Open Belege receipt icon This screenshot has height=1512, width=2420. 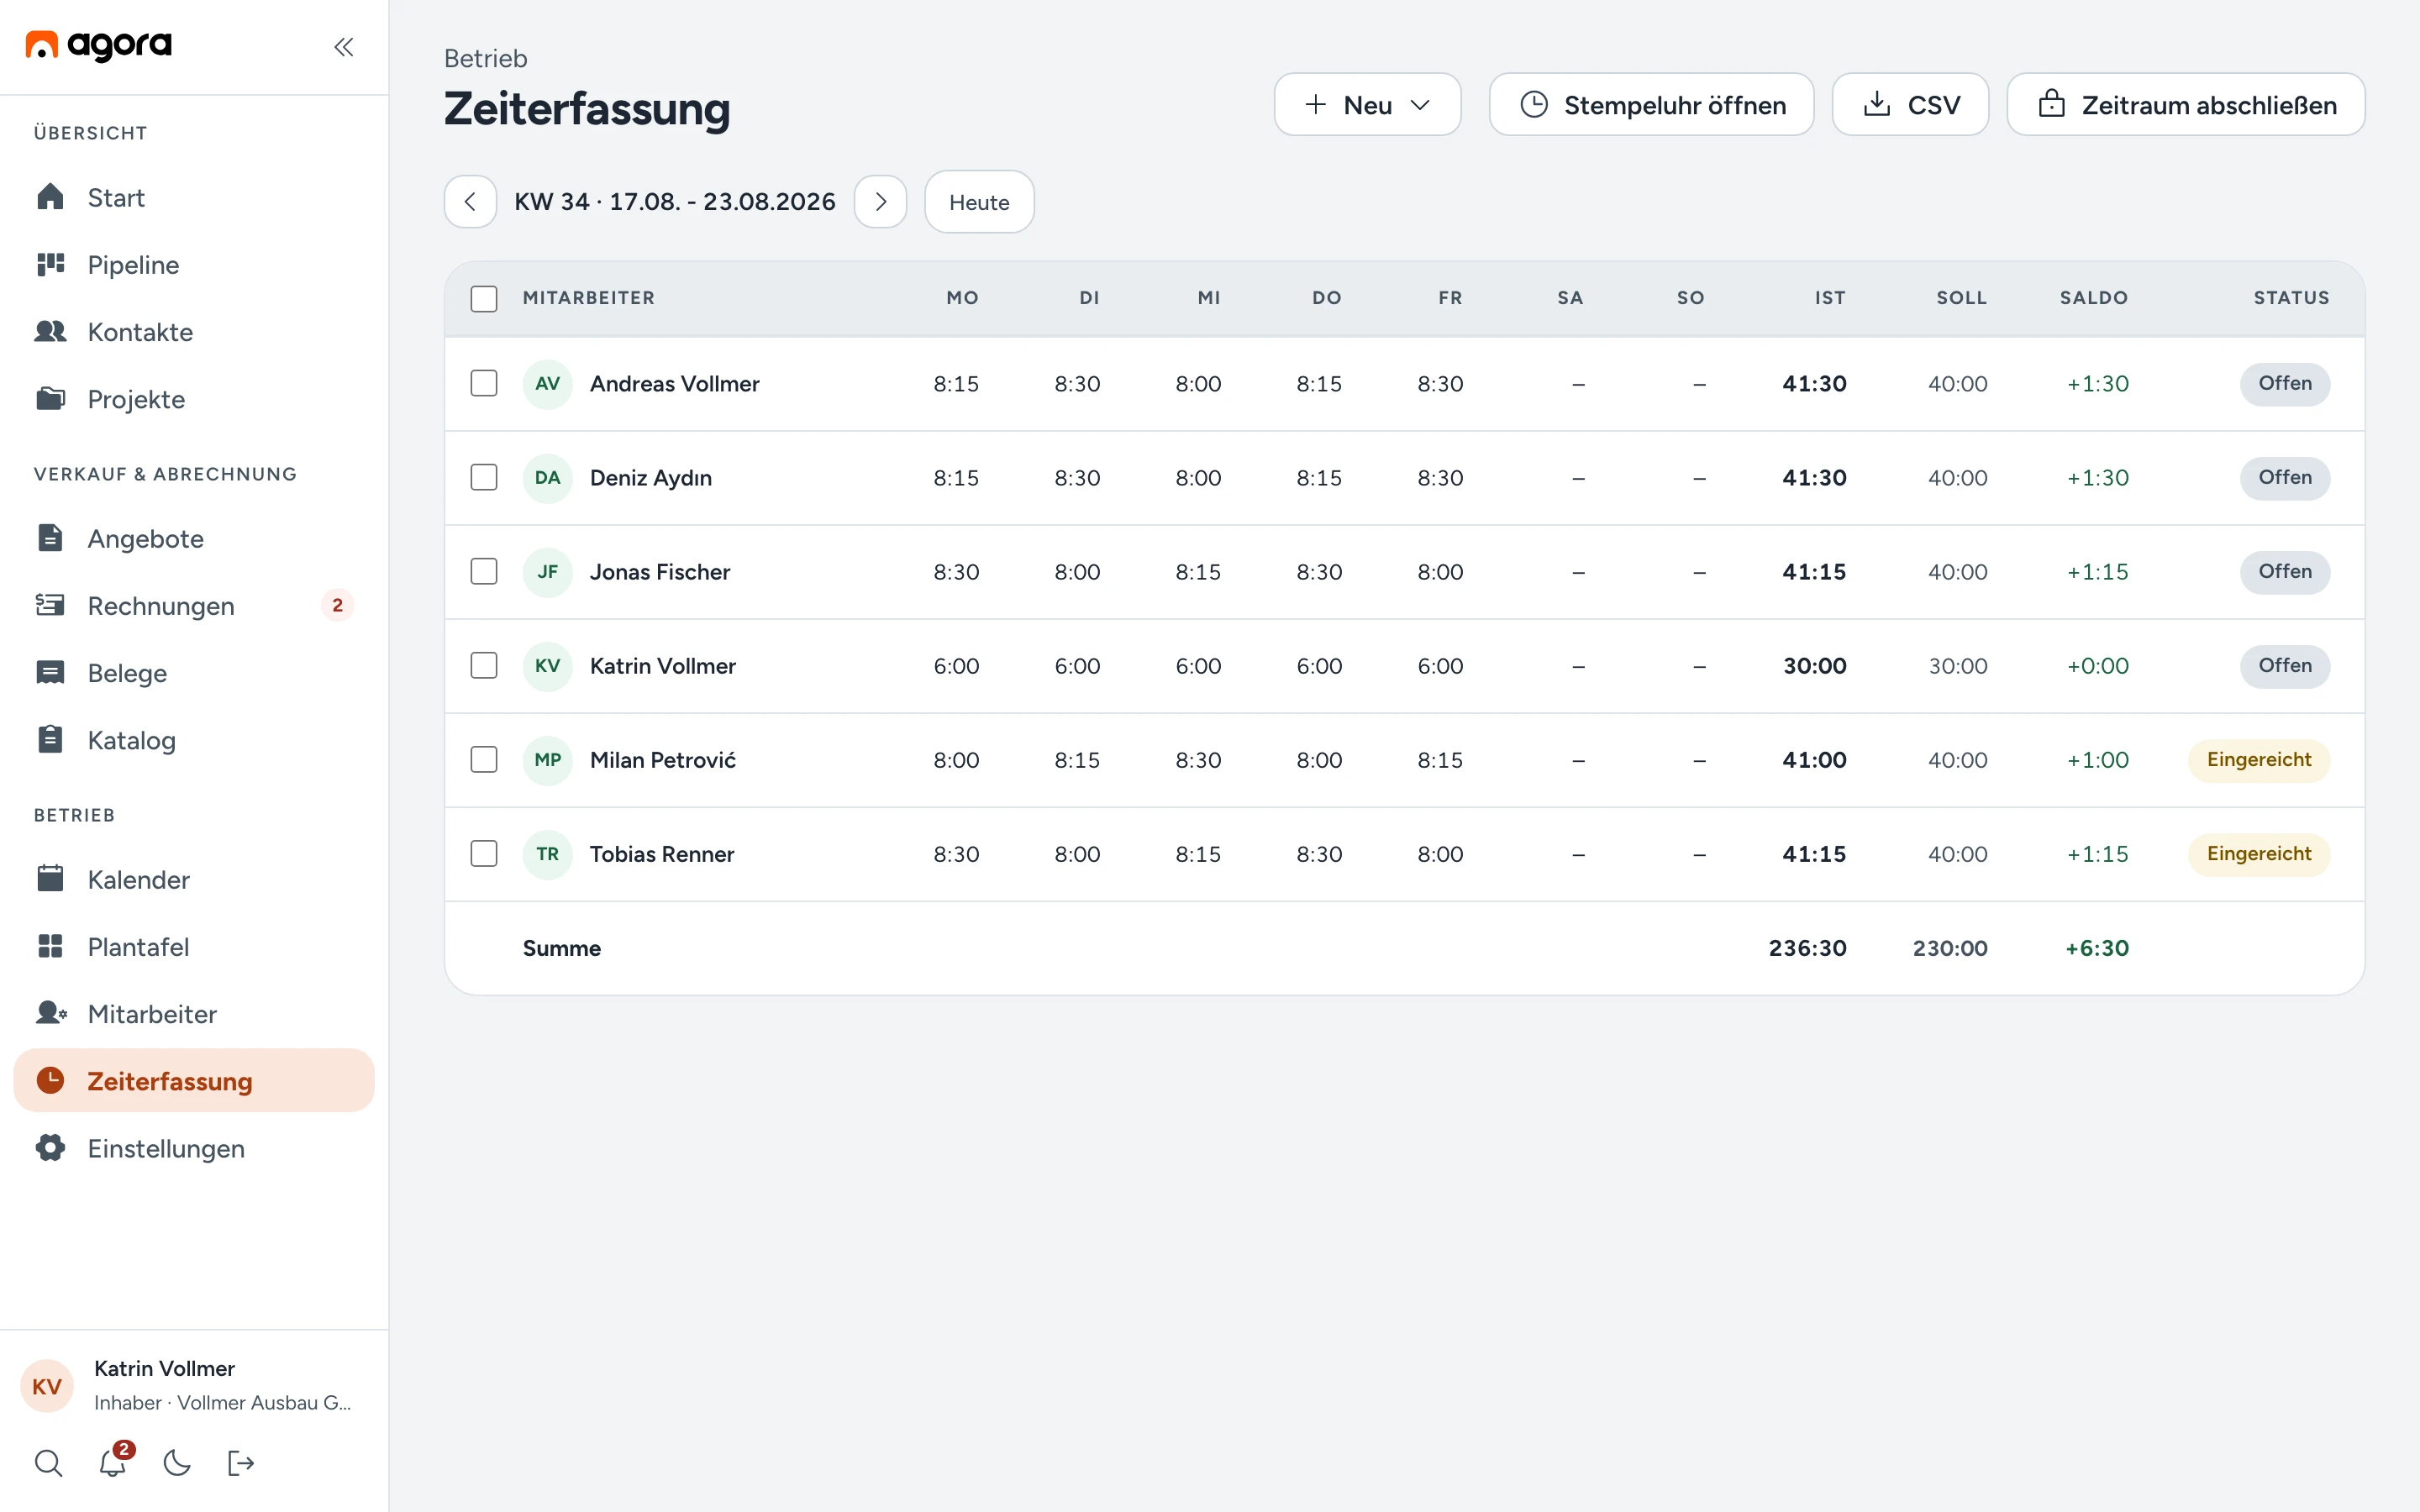point(50,672)
